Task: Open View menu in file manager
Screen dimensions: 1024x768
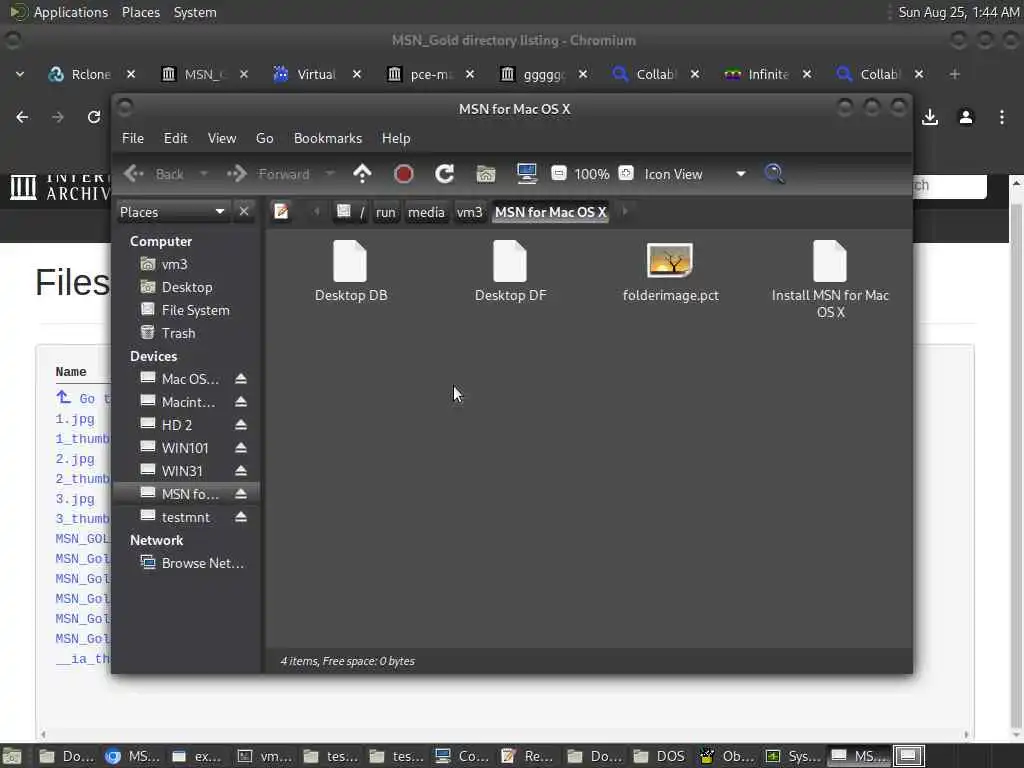Action: [222, 138]
